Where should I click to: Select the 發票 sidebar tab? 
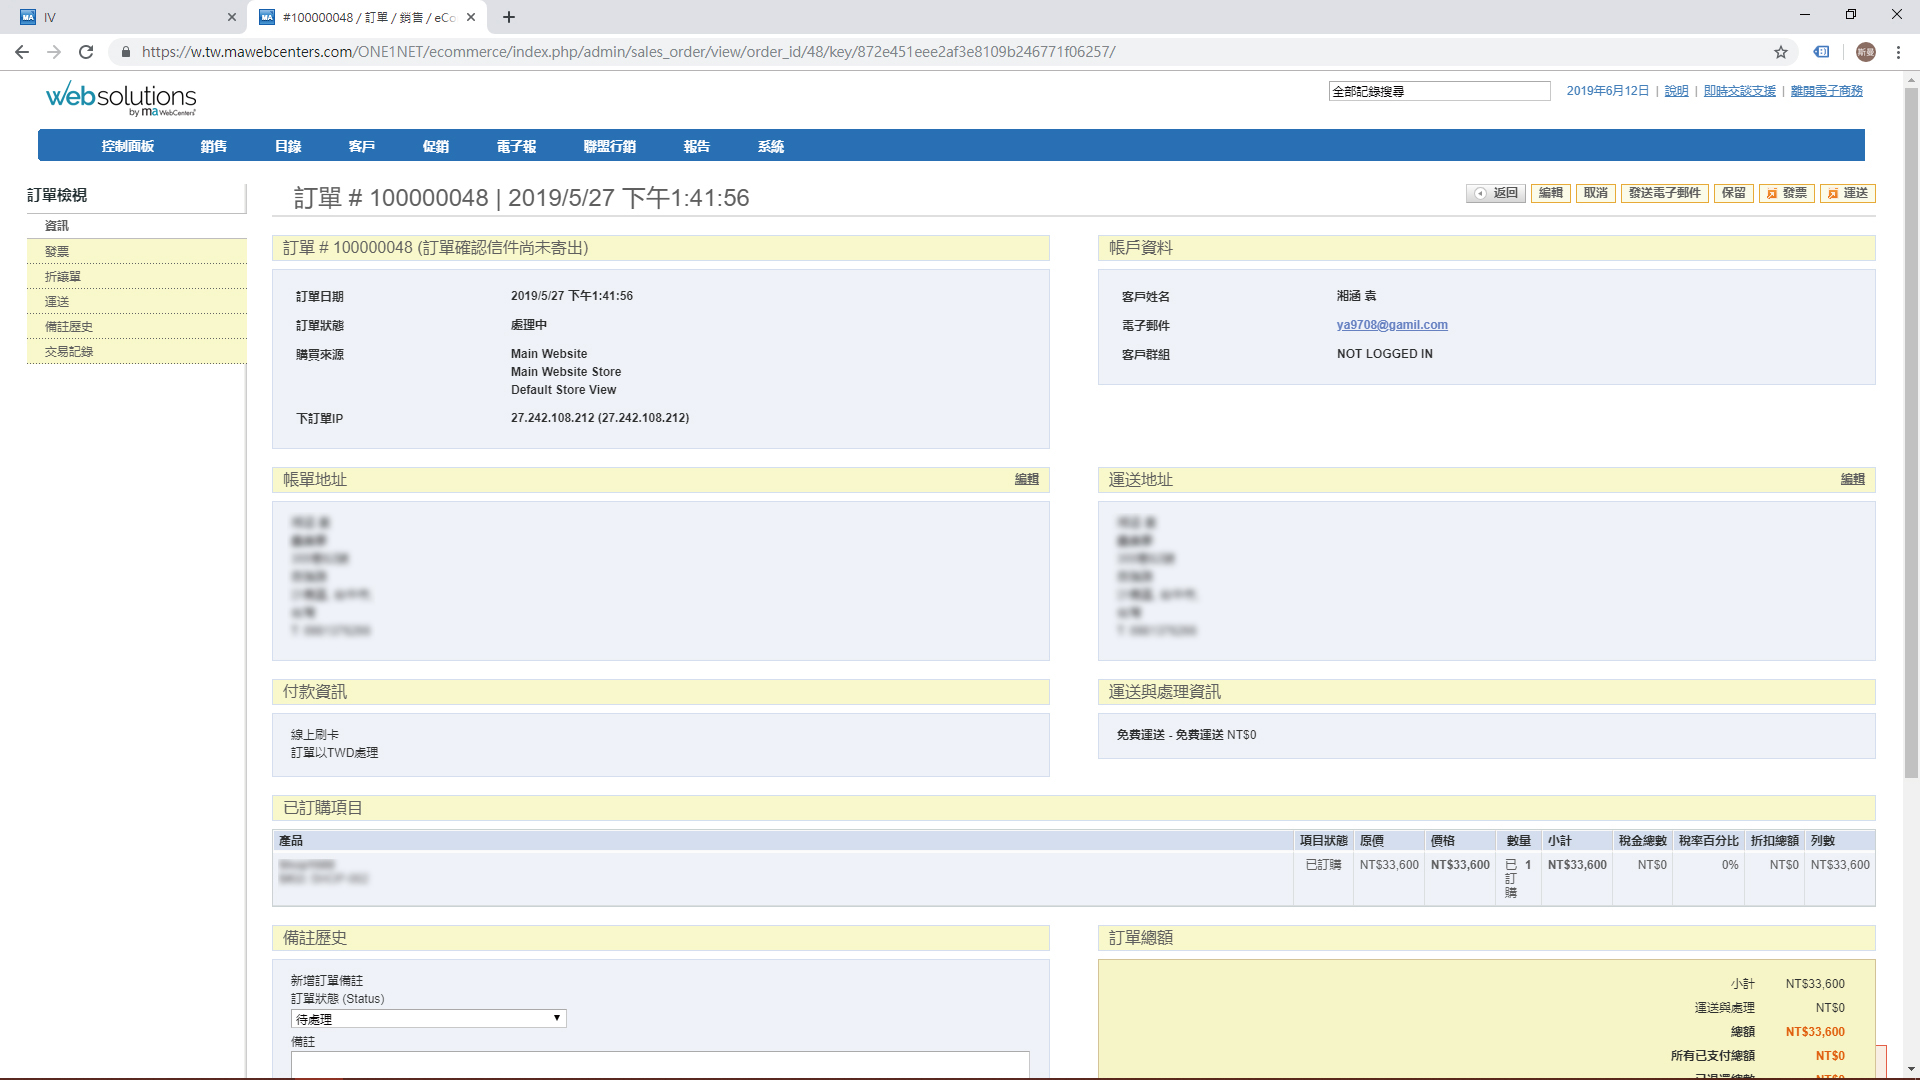137,251
